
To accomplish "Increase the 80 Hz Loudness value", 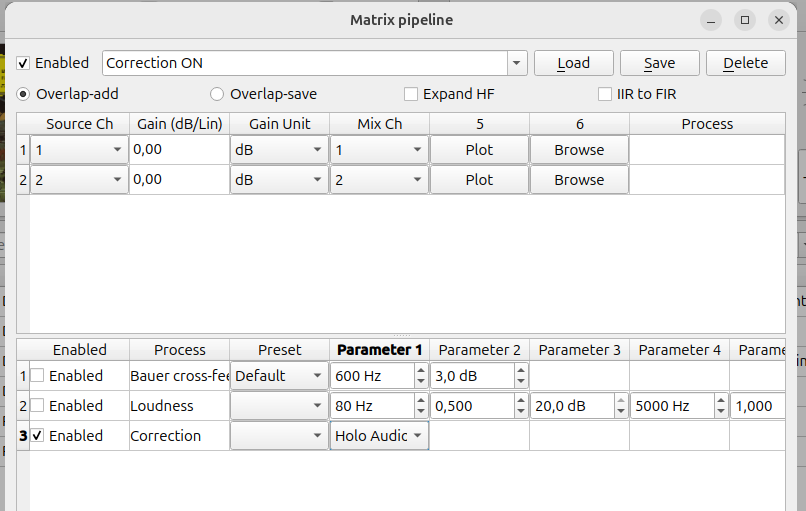I will click(x=421, y=400).
